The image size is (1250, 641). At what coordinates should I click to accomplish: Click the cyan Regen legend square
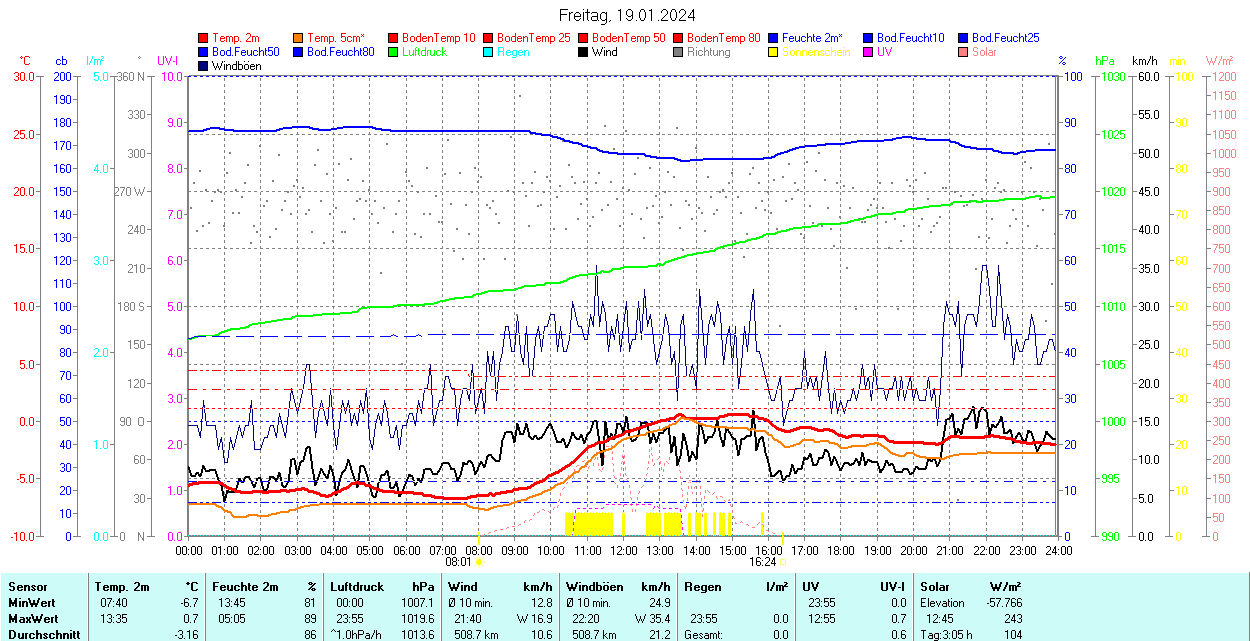pyautogui.click(x=489, y=52)
